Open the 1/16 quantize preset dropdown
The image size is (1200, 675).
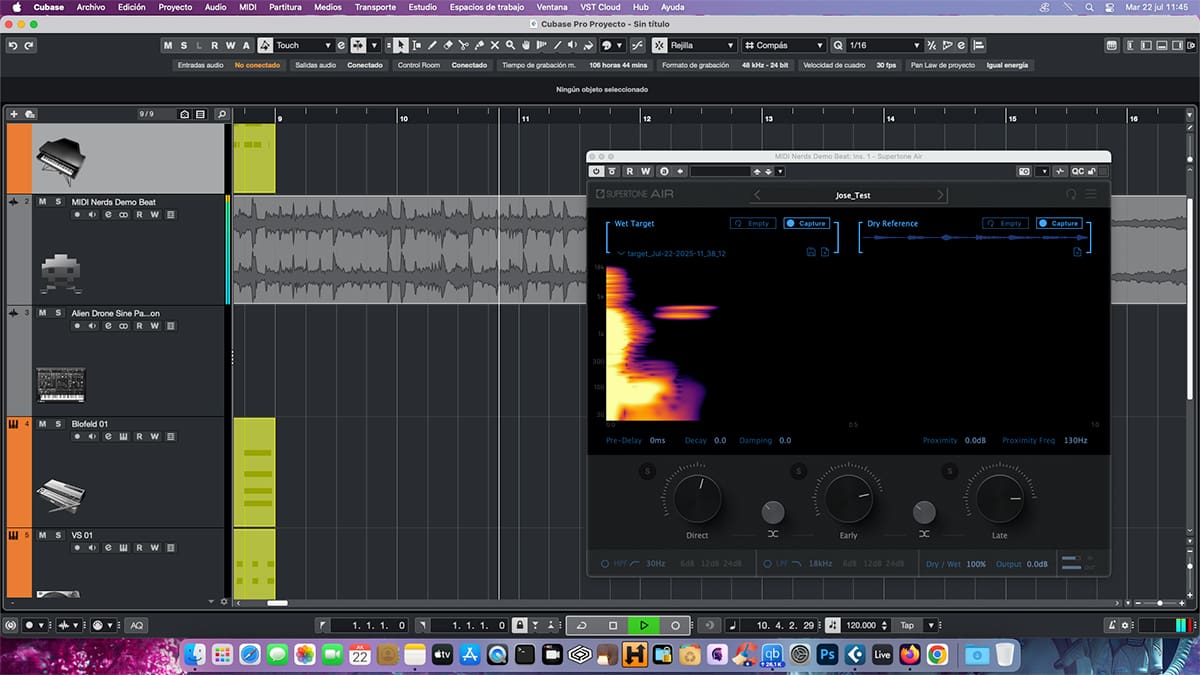point(915,45)
